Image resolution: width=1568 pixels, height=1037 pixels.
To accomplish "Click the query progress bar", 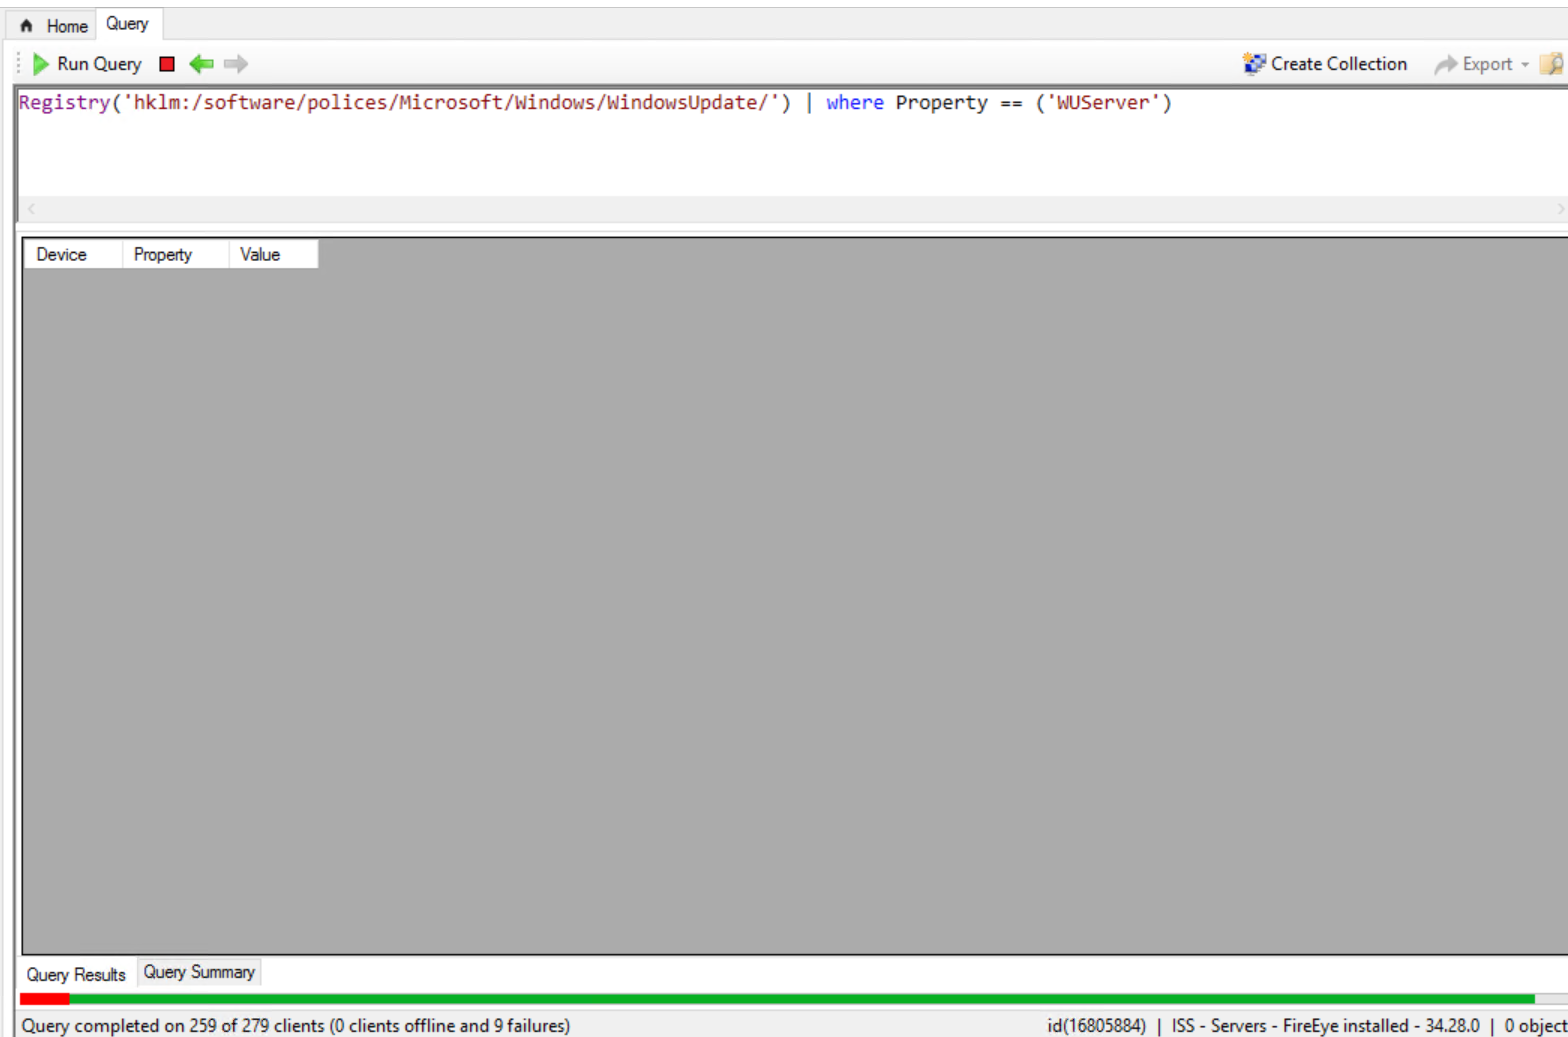I will tap(794, 999).
